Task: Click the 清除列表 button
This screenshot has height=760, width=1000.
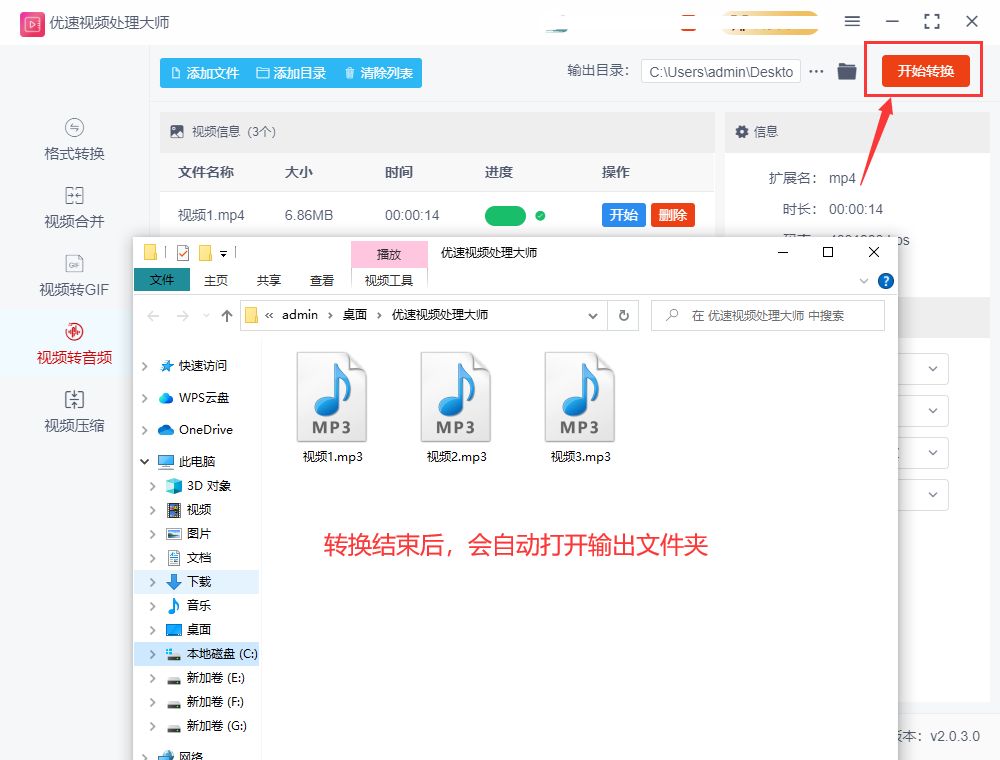Action: 379,73
